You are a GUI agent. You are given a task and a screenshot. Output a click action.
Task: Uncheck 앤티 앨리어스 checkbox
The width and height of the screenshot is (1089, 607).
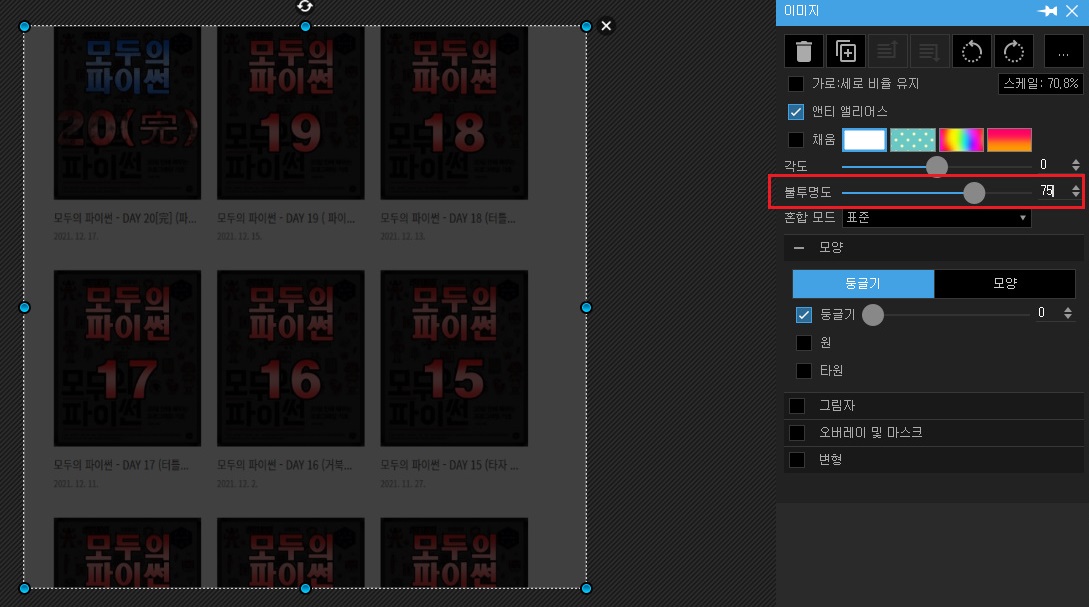pos(796,112)
